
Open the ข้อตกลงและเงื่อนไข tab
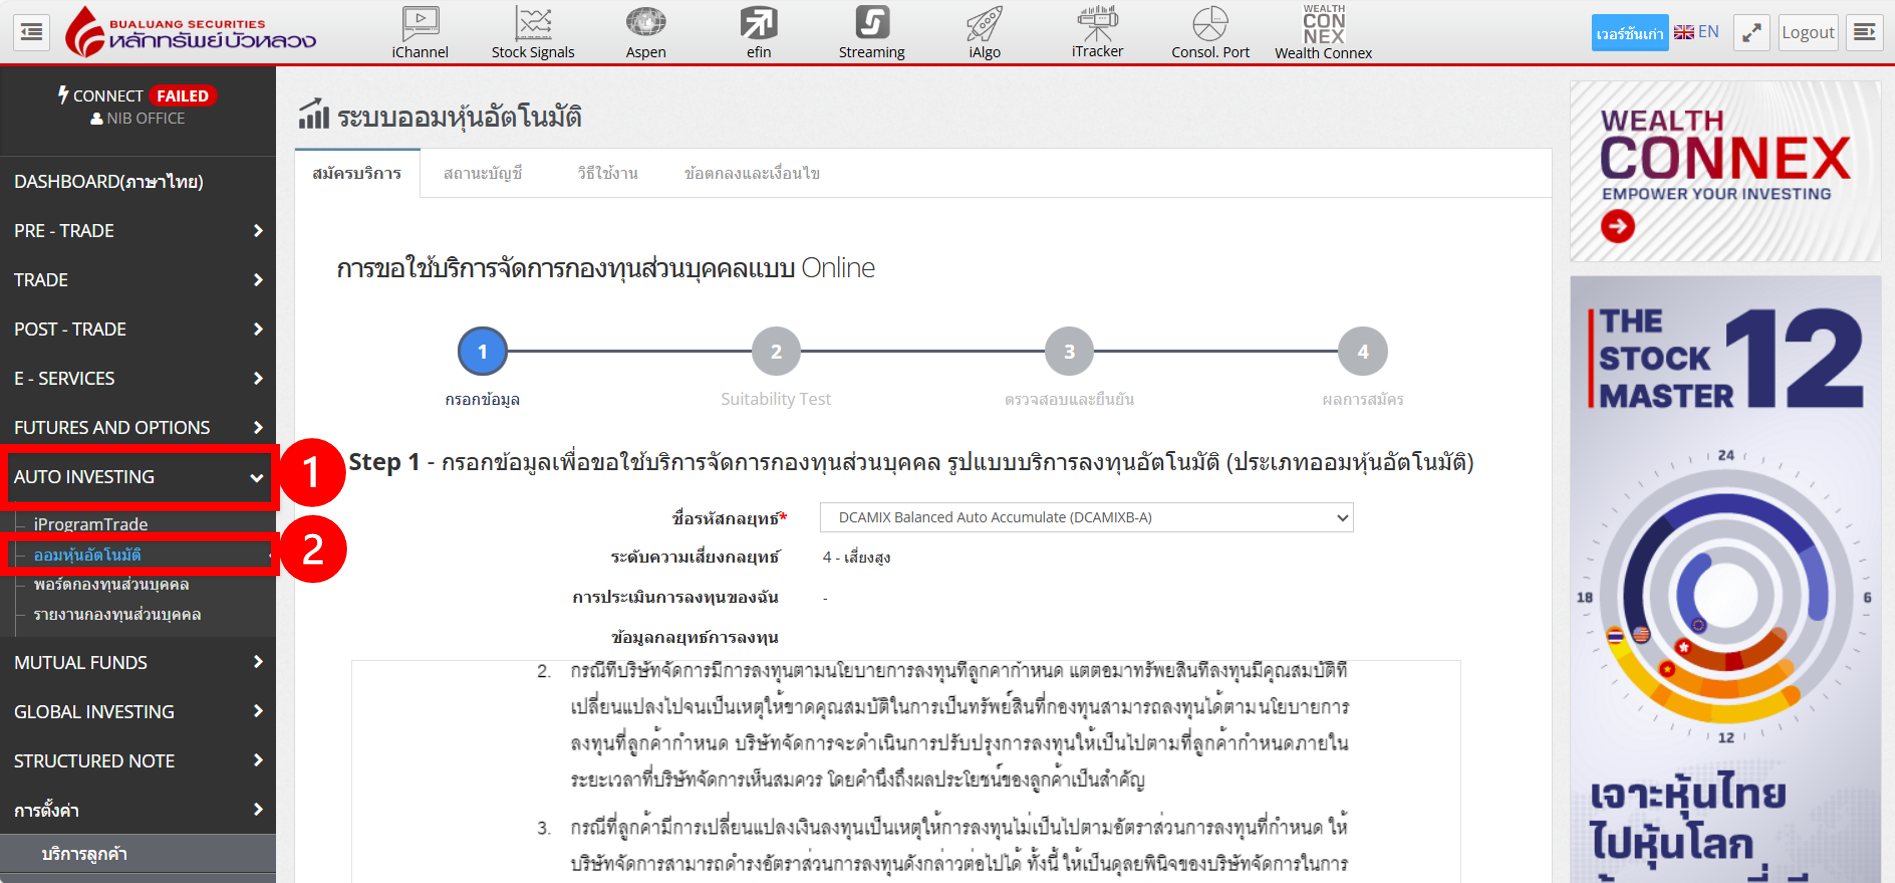(752, 174)
